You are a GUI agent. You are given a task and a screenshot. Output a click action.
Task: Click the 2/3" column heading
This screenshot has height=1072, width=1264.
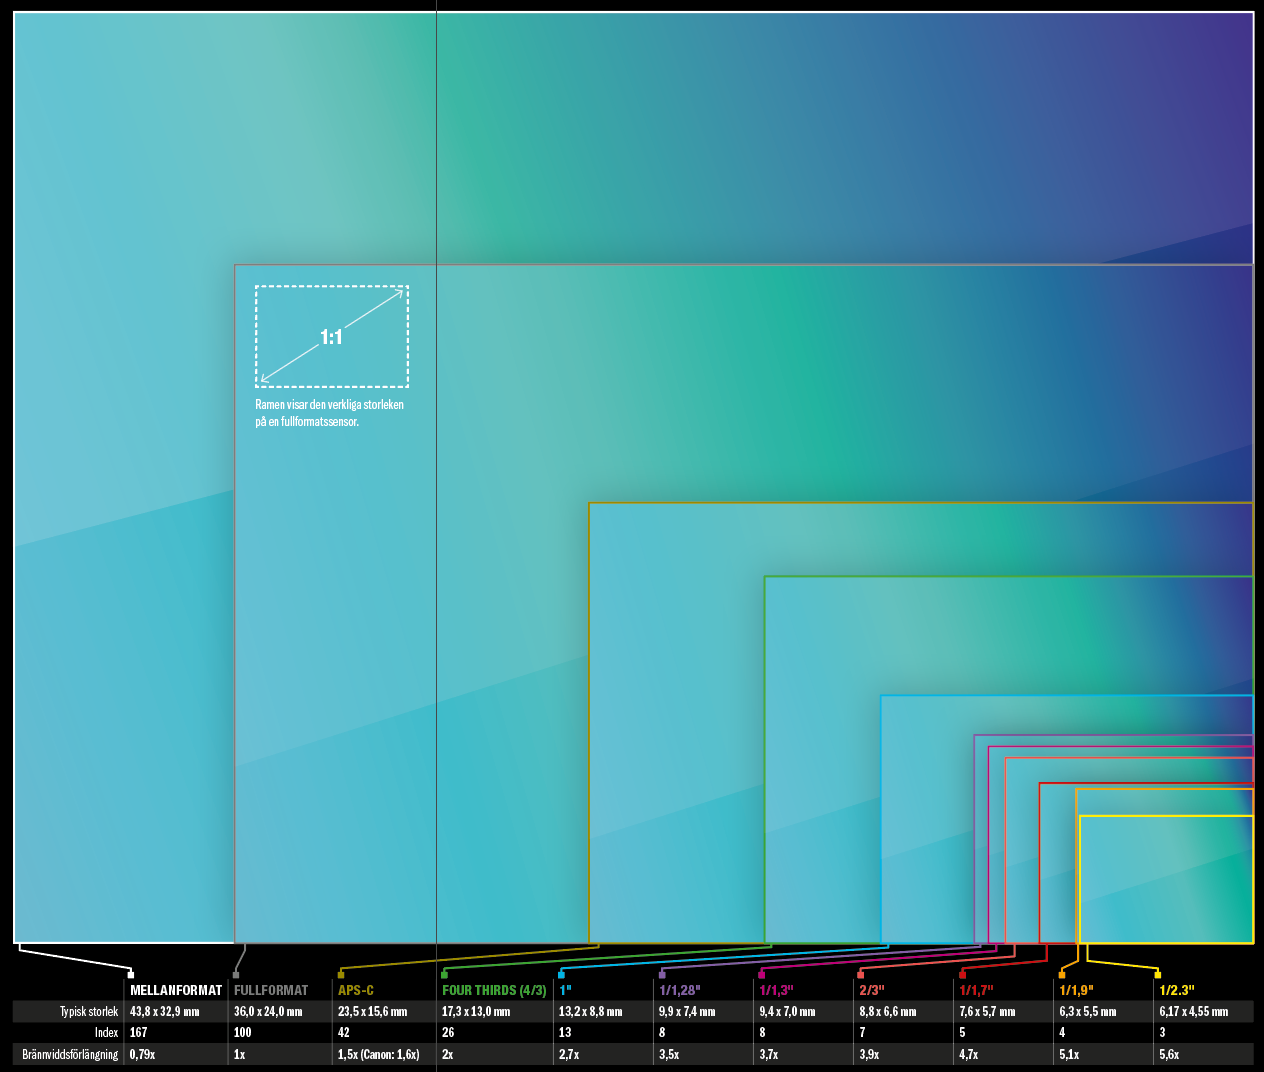[872, 990]
